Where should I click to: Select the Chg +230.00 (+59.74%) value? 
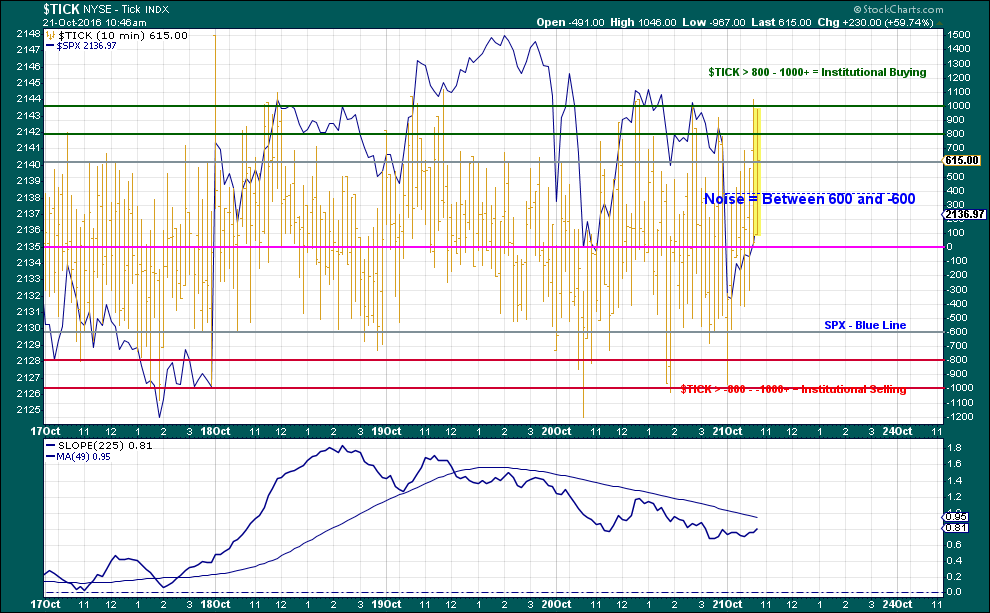875,23
